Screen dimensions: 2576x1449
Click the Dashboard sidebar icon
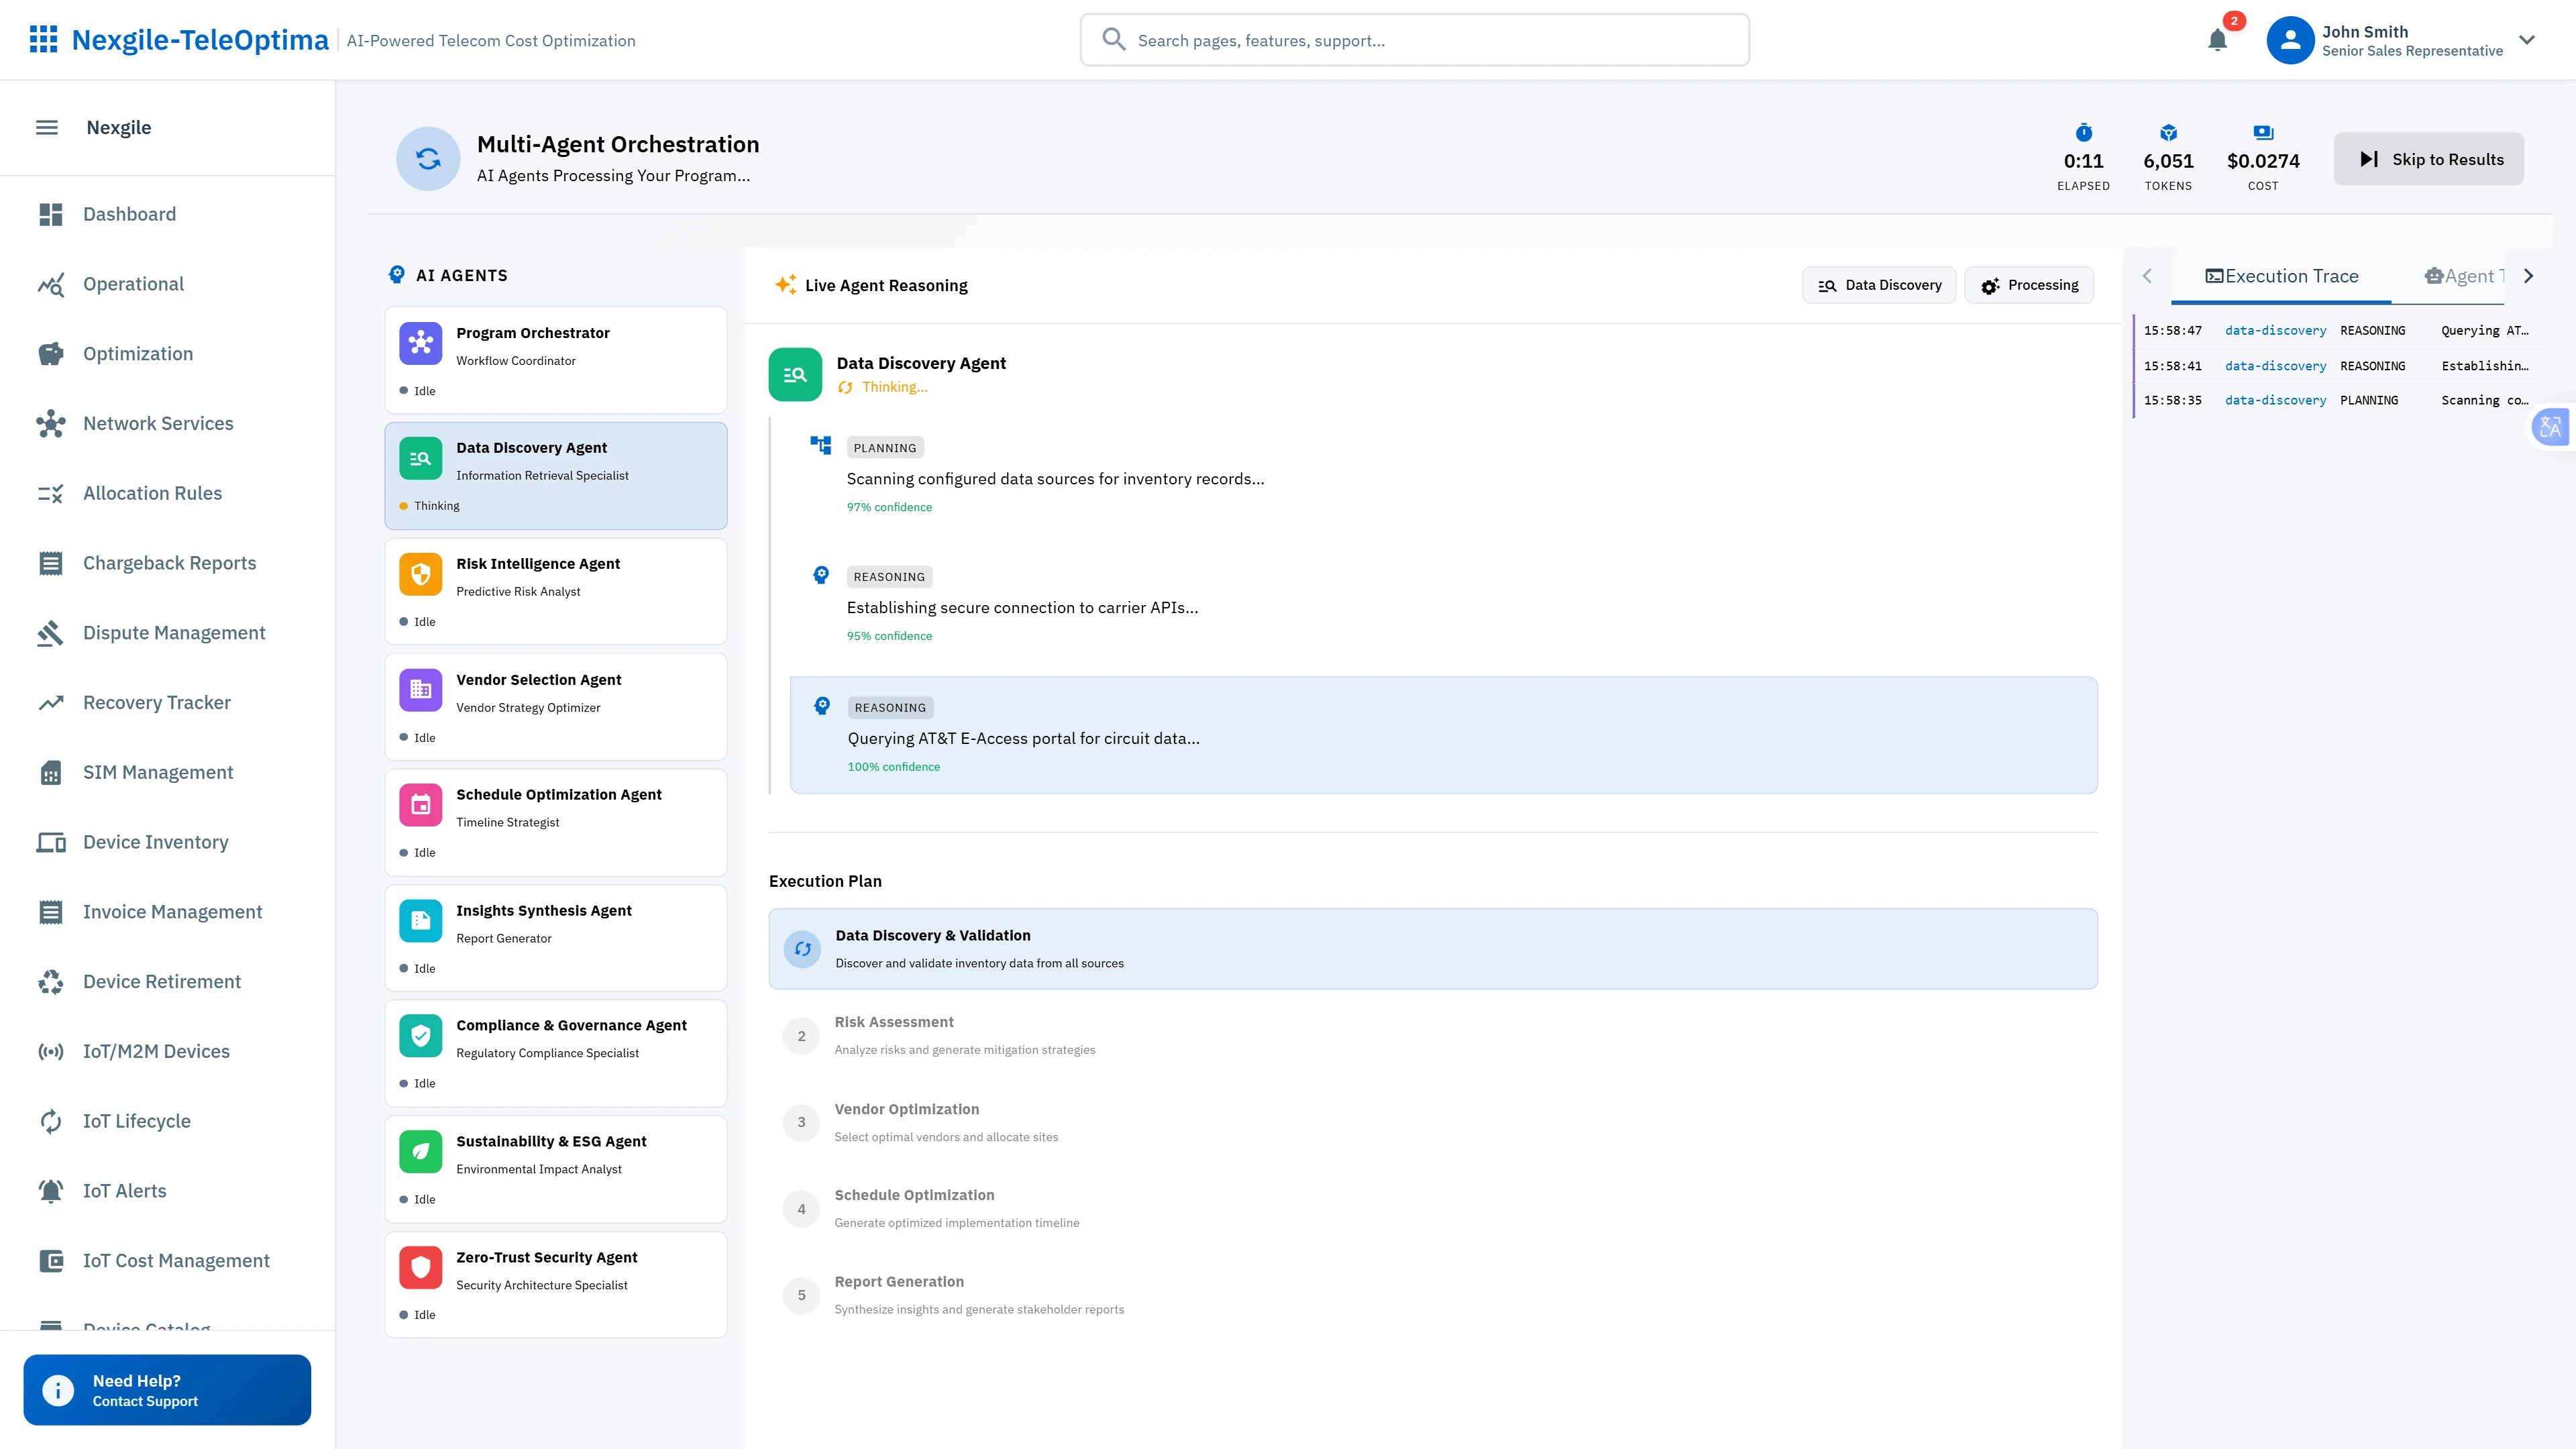tap(51, 214)
